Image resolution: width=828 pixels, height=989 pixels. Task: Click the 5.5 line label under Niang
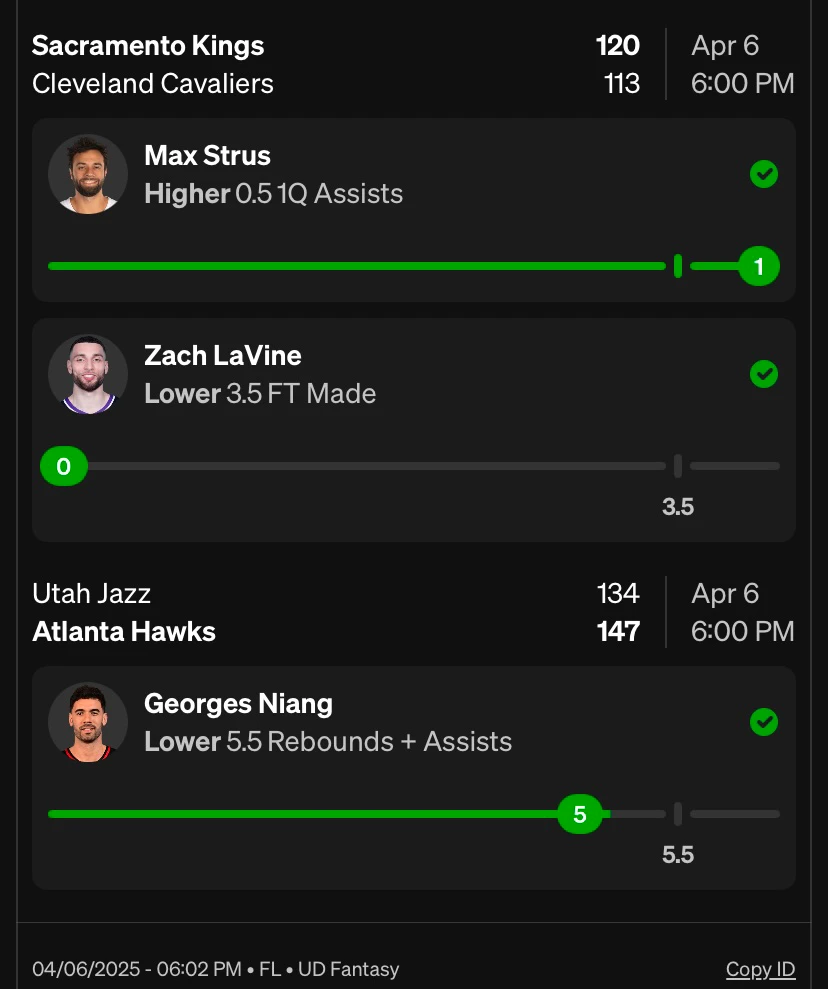pos(678,855)
